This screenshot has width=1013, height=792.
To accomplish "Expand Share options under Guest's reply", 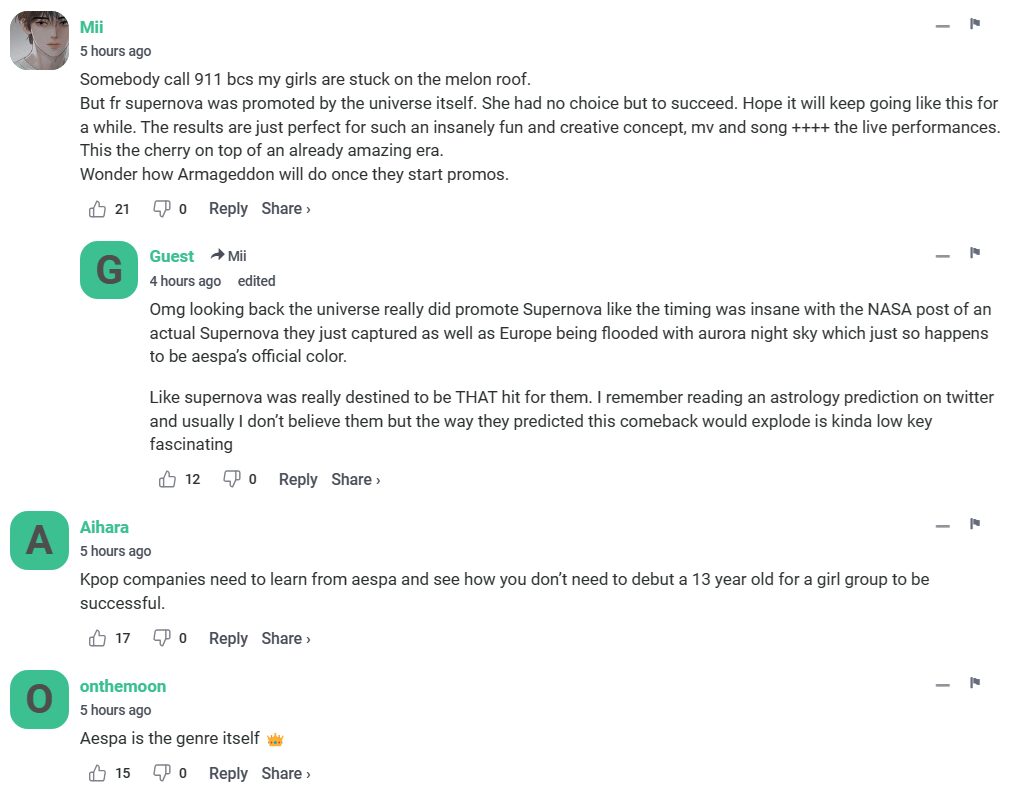I will coord(356,480).
